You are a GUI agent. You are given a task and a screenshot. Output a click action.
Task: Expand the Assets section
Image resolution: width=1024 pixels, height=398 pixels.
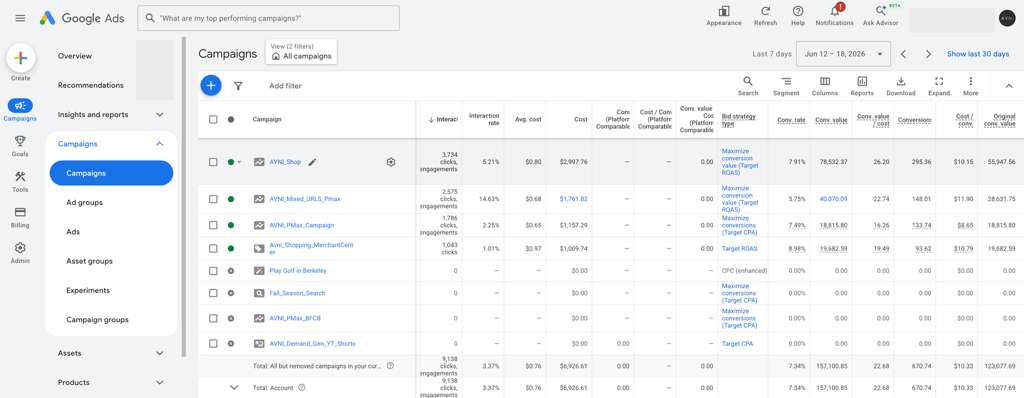click(159, 353)
